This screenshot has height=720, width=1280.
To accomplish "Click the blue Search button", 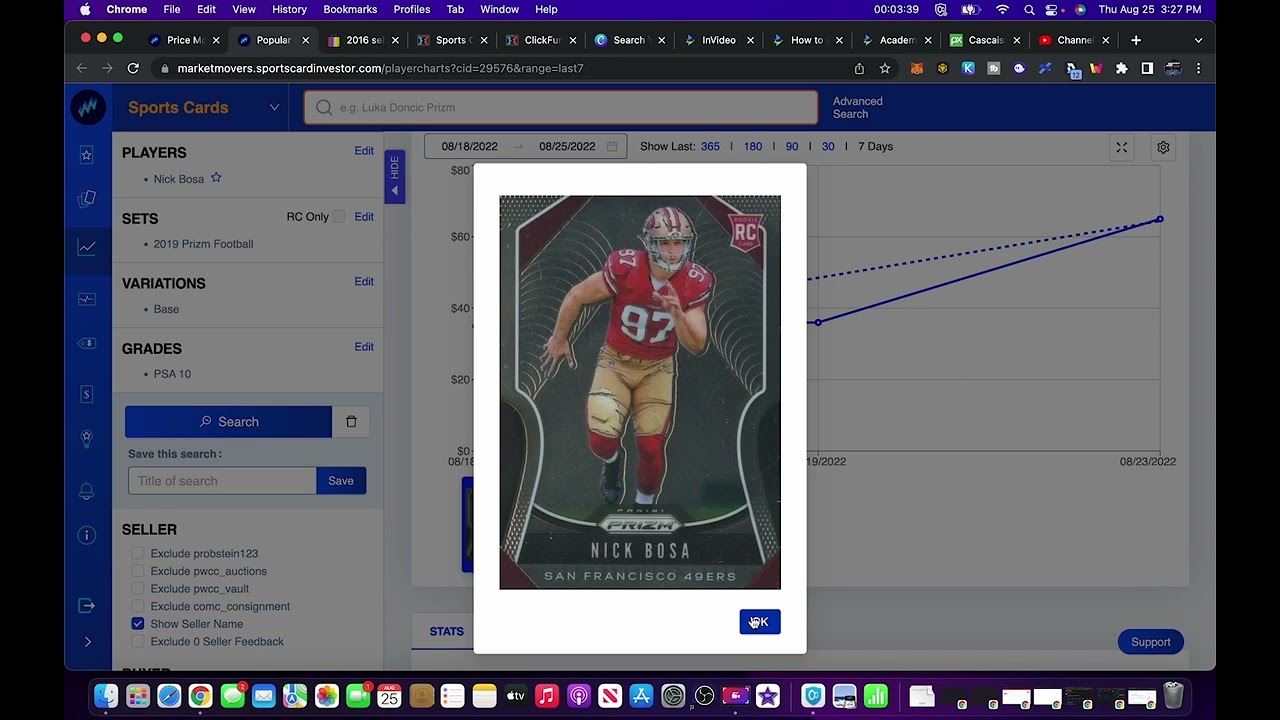I will pyautogui.click(x=228, y=422).
